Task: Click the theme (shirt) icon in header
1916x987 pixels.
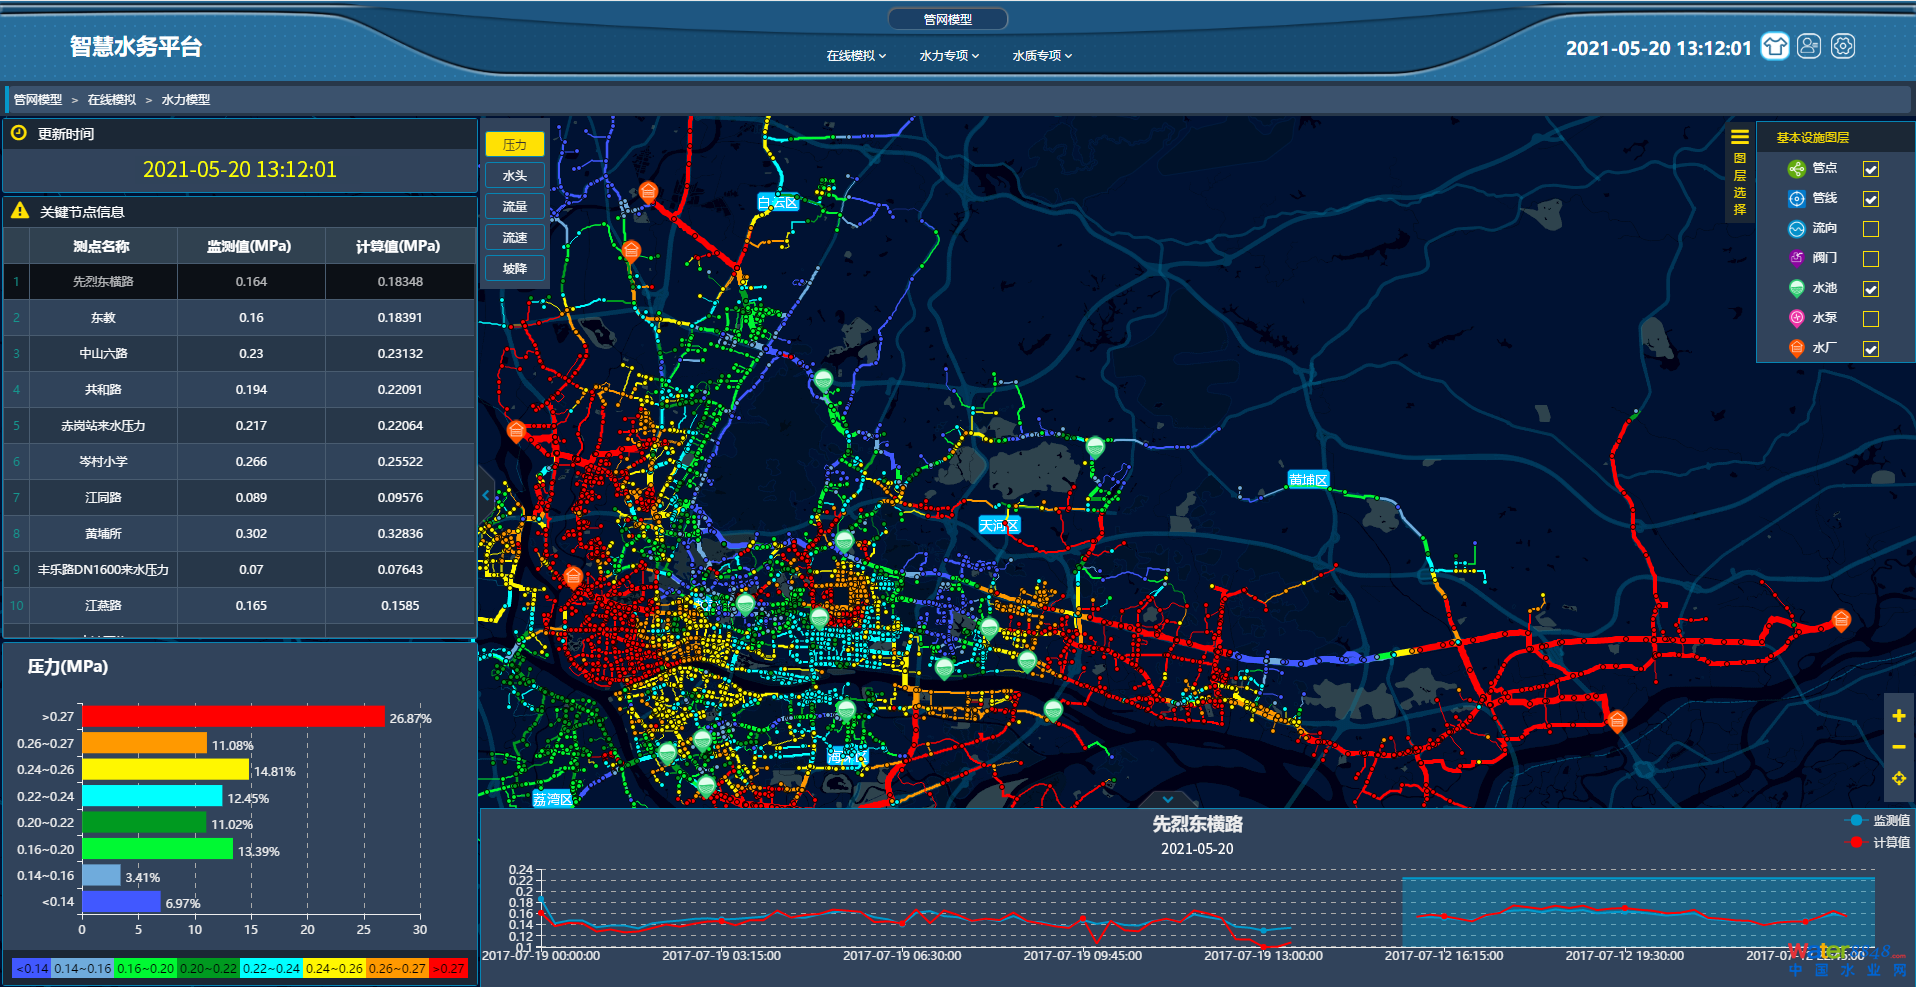Action: [x=1775, y=47]
